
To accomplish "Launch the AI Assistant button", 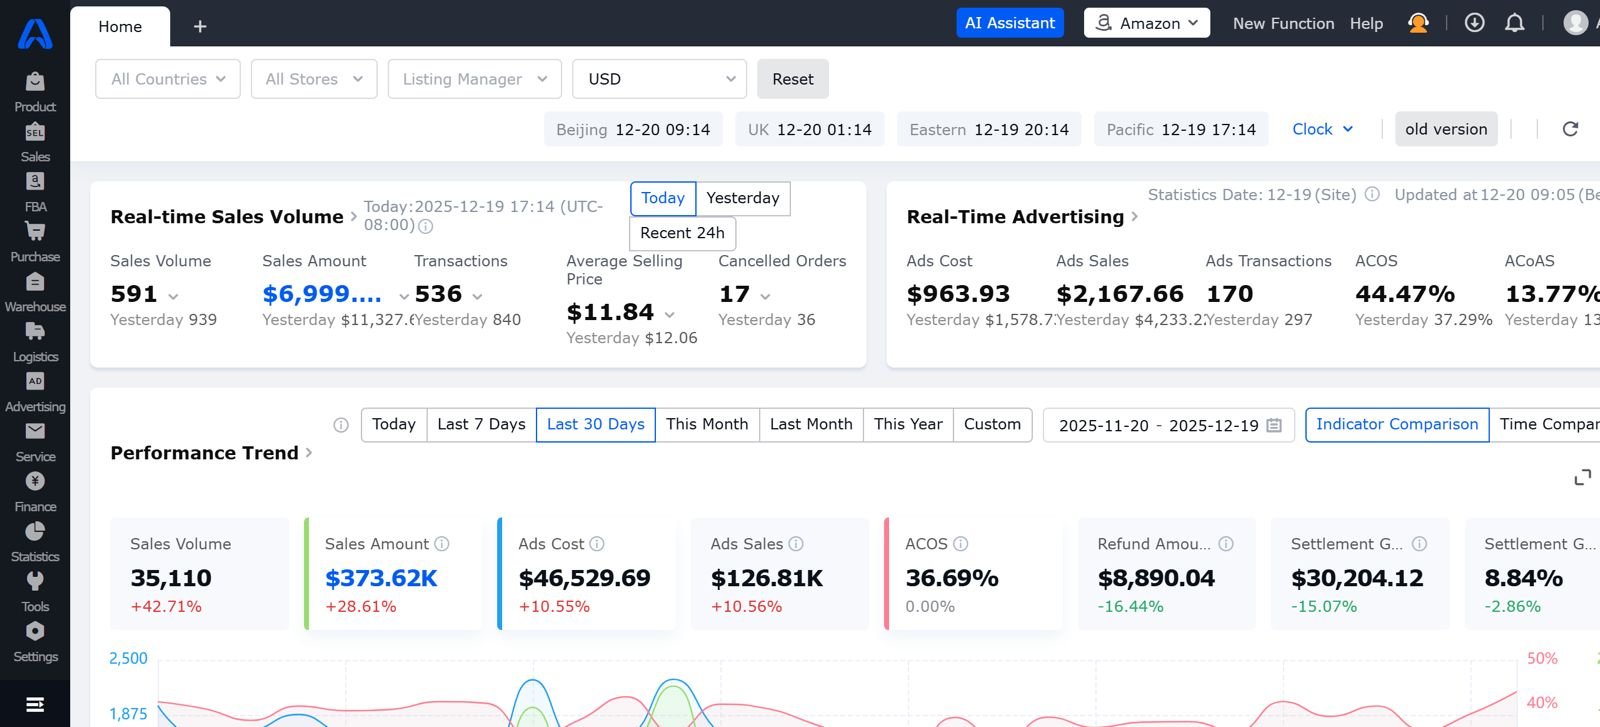I will [x=1009, y=23].
